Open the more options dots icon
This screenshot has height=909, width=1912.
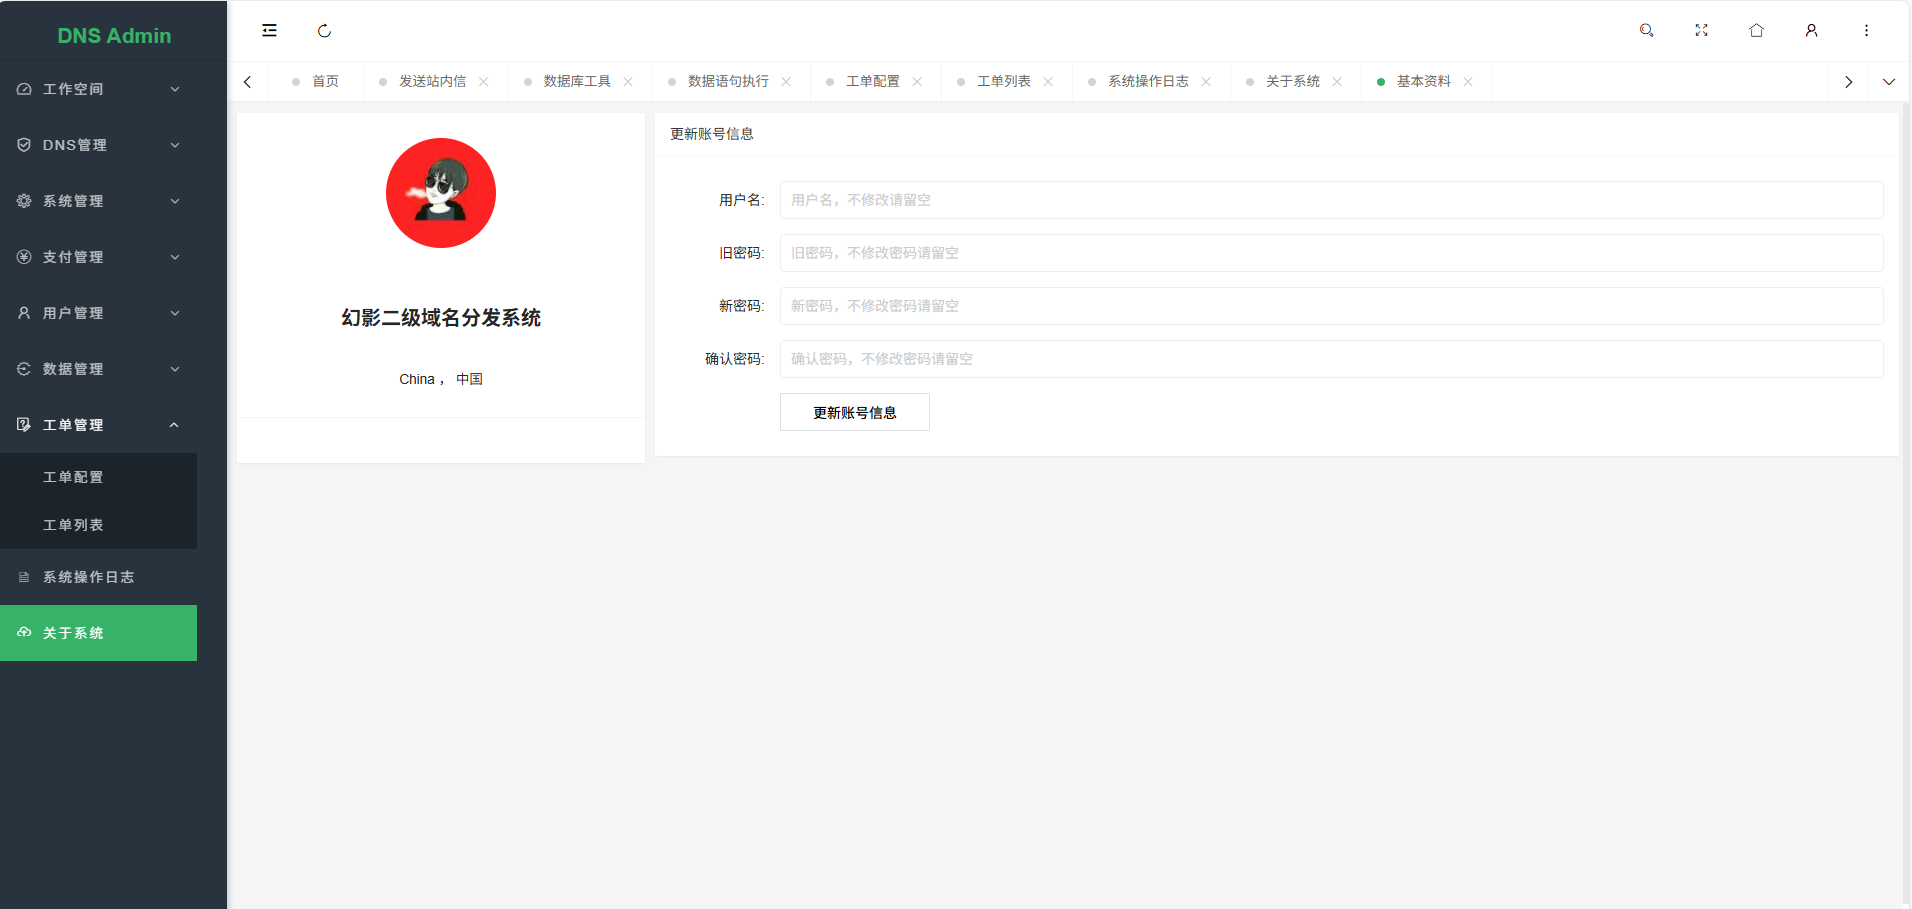tap(1866, 30)
